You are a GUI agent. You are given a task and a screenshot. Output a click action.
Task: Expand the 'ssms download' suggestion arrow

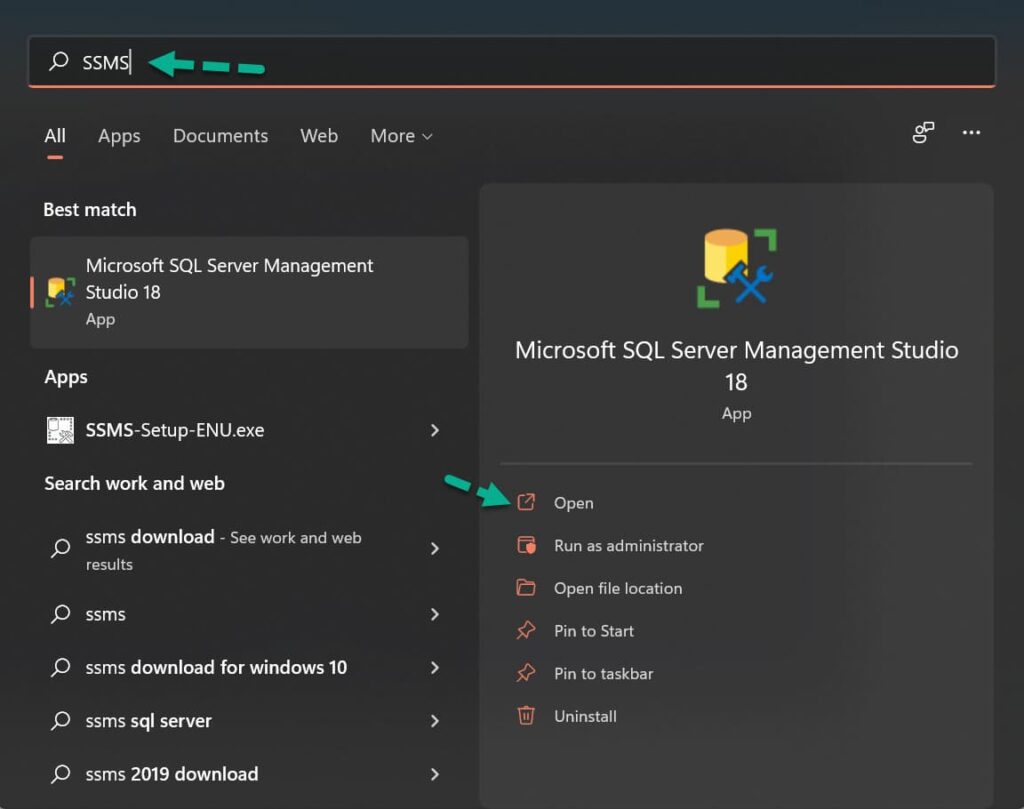coord(435,548)
